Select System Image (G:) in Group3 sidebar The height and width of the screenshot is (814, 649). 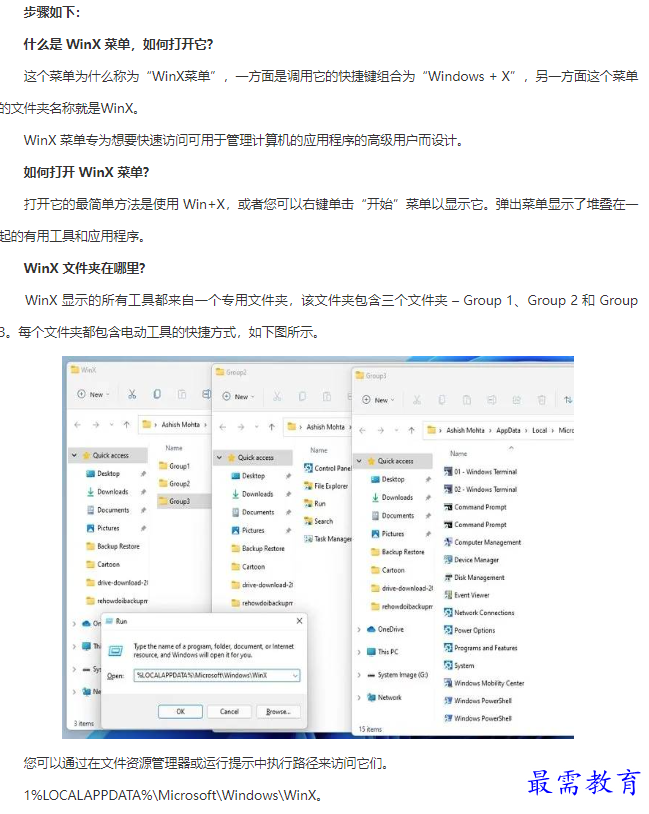(x=398, y=675)
